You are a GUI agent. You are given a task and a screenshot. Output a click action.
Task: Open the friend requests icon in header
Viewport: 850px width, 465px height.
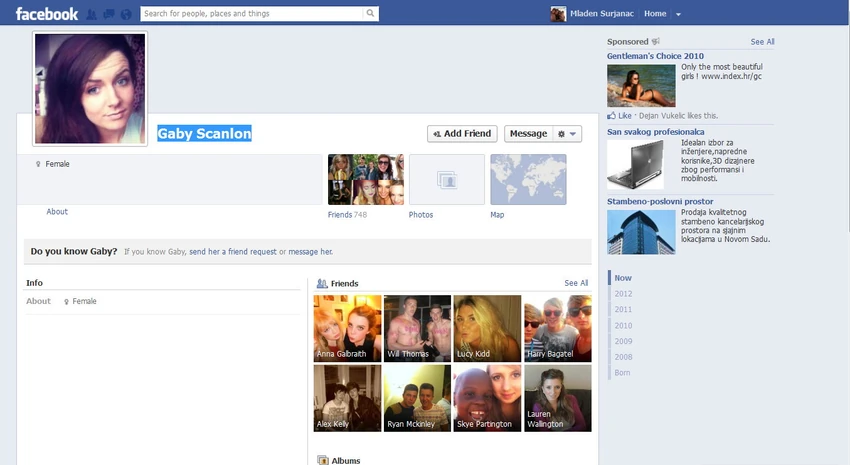(92, 14)
